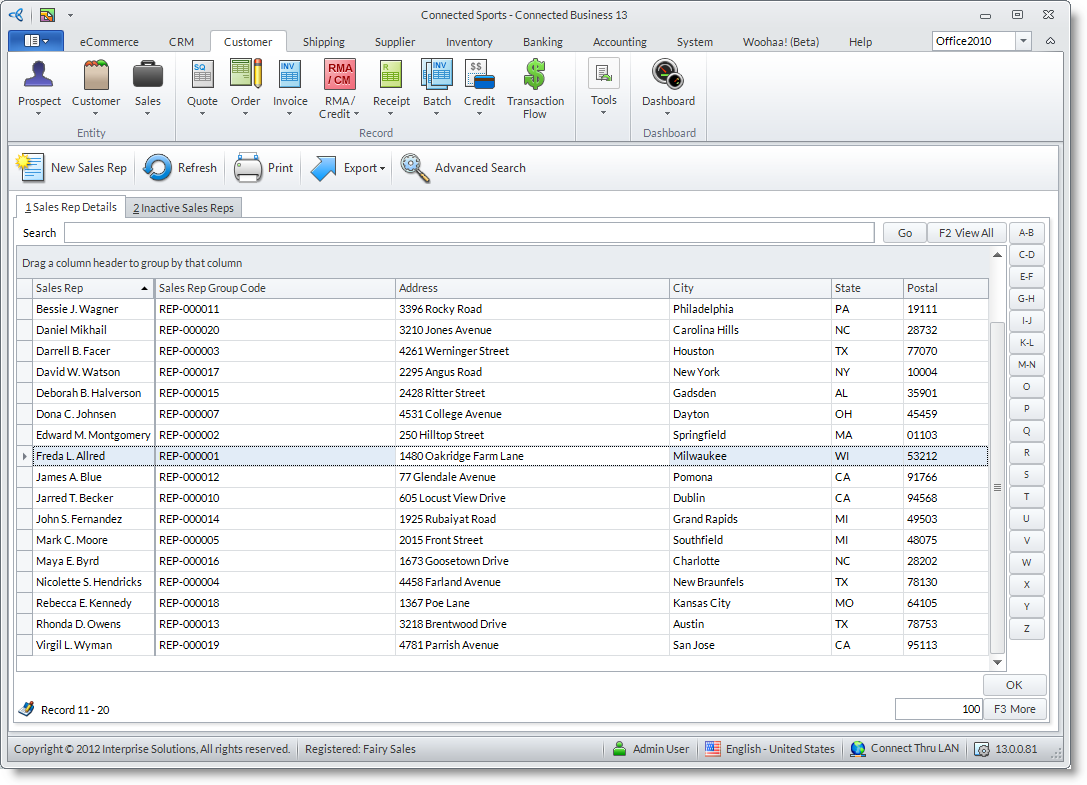
Task: Open the Office2010 theme combo box
Action: [x=1023, y=41]
